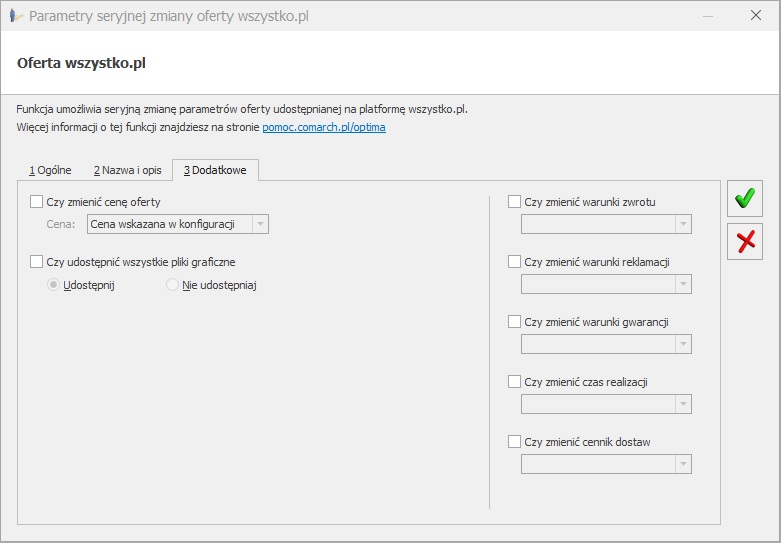Choose the 'Nie udostępniaj' radio option
The image size is (781, 543).
[172, 285]
